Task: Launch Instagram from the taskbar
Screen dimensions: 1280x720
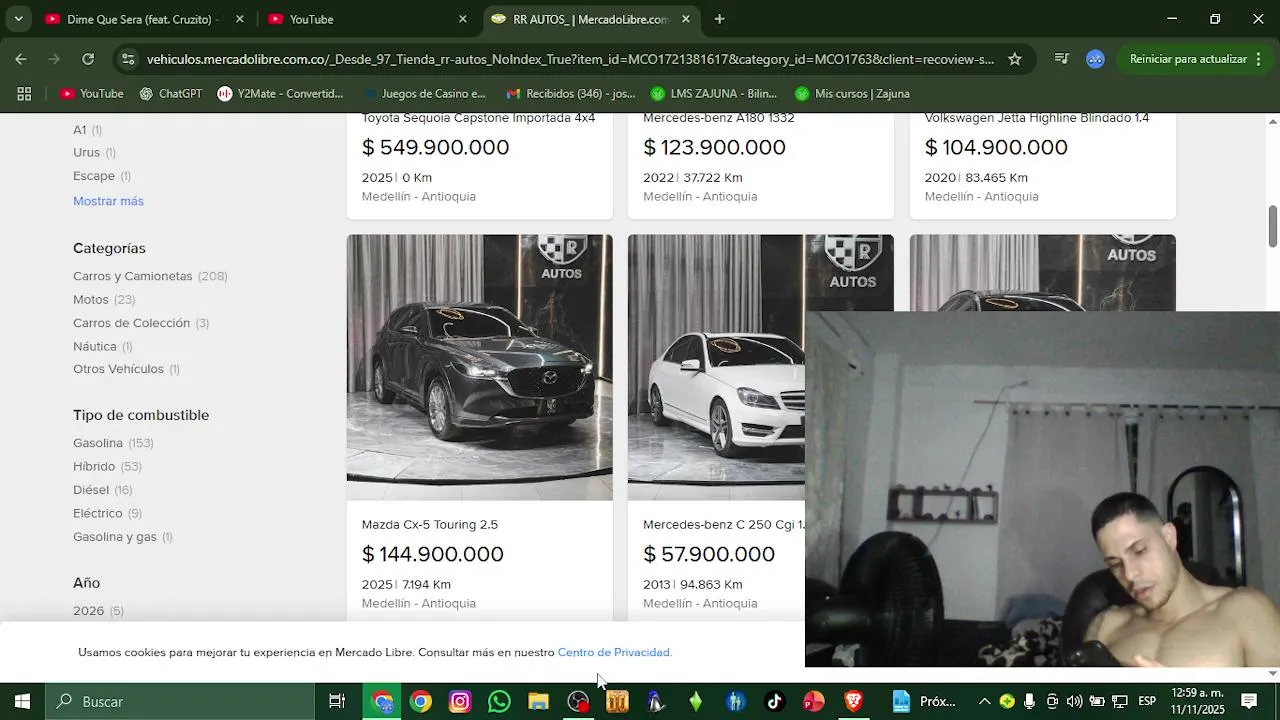Action: 460,702
